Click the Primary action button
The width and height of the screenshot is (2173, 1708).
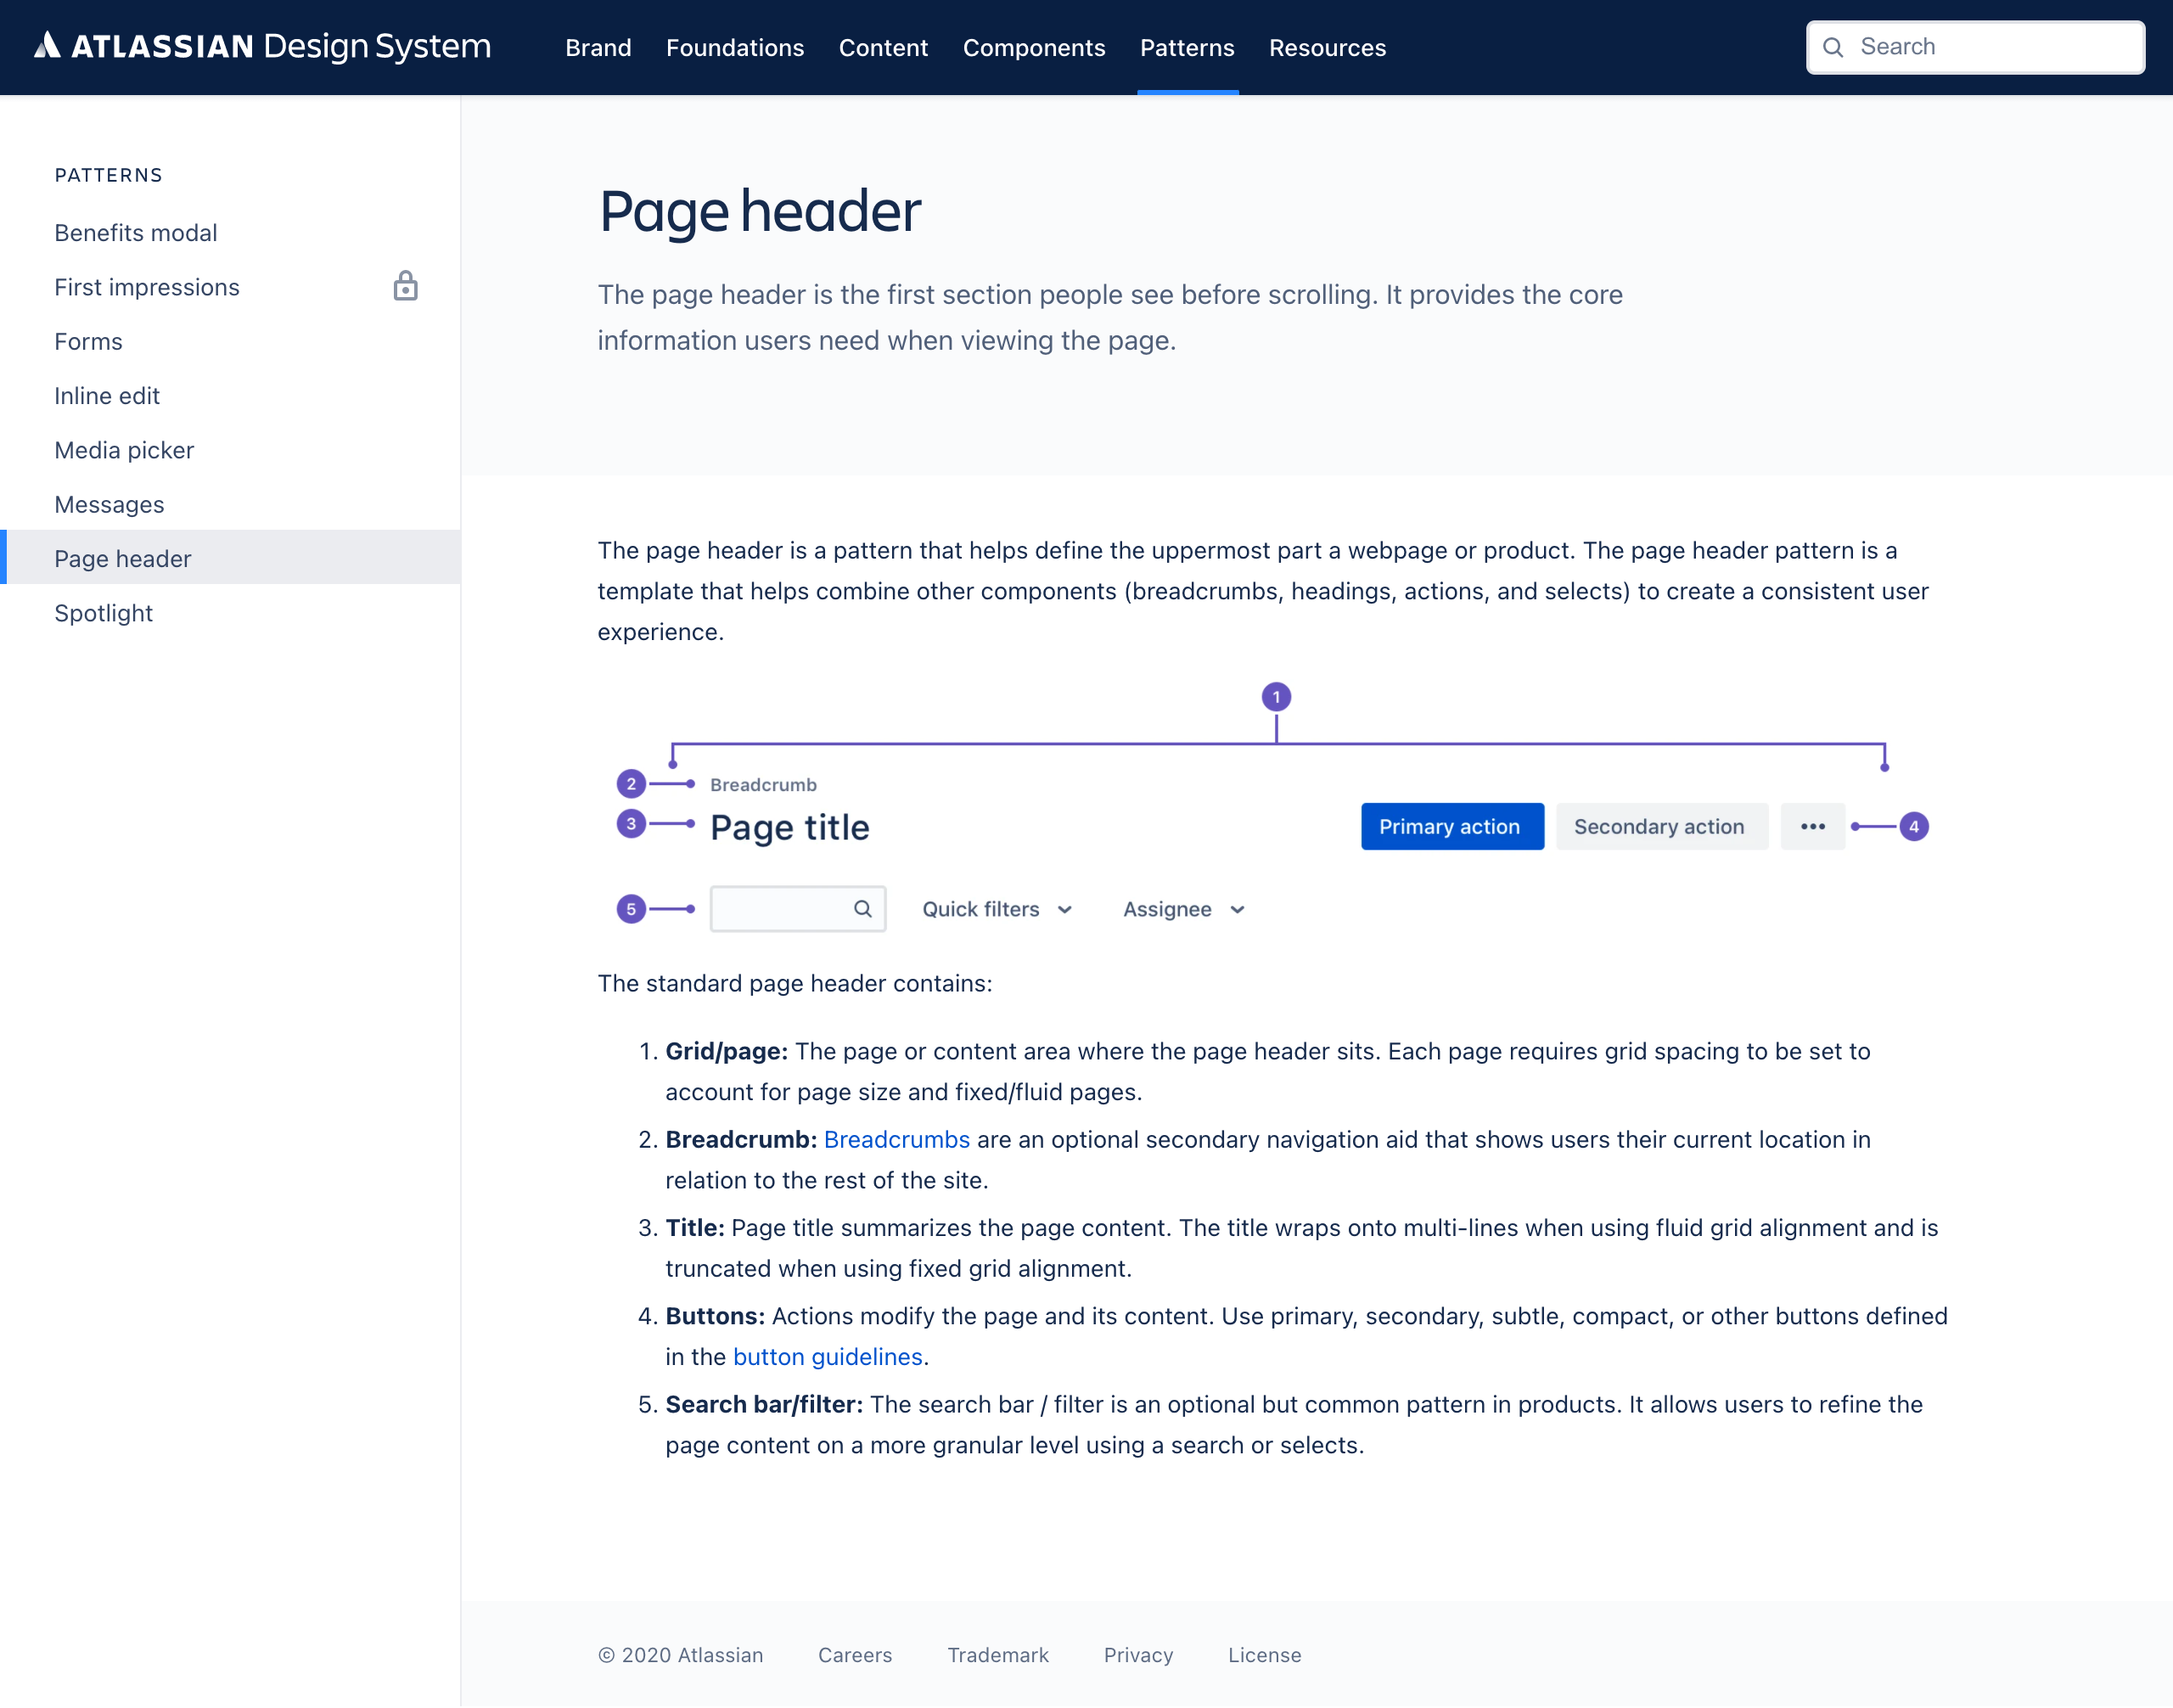coord(1450,826)
